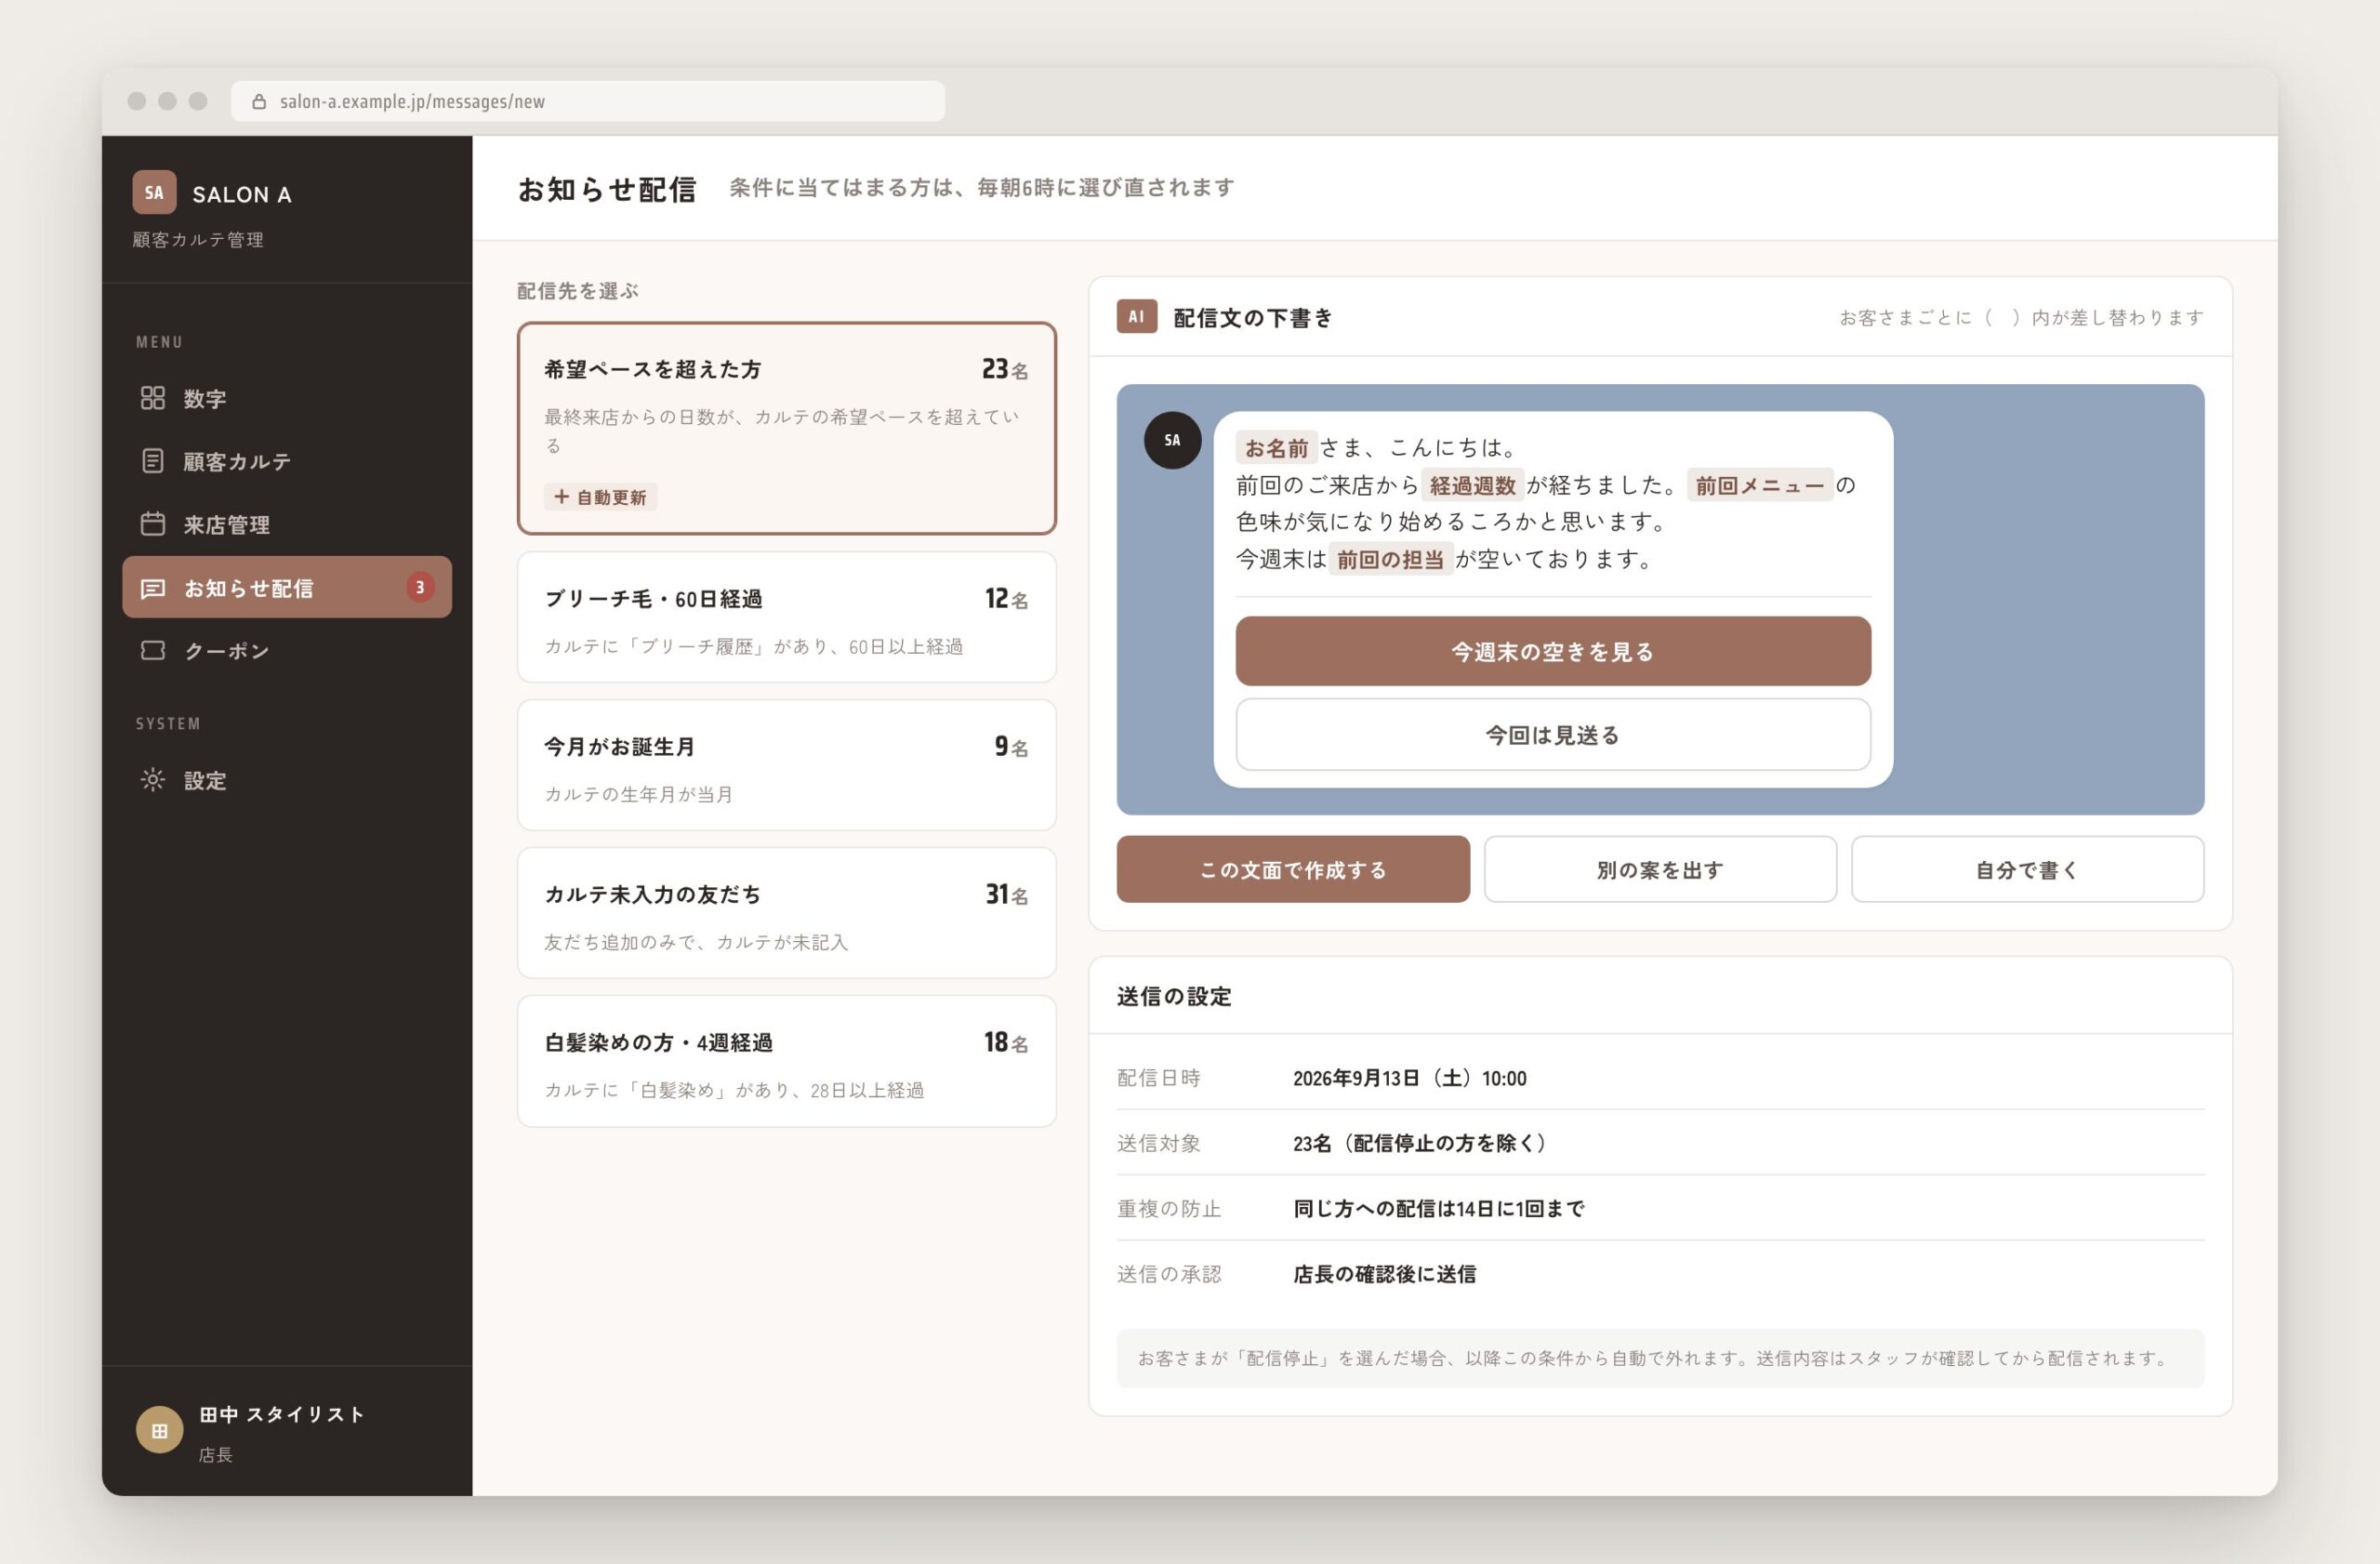Image resolution: width=2380 pixels, height=1564 pixels.
Task: Click the red 3 notification badge
Action: pos(420,587)
